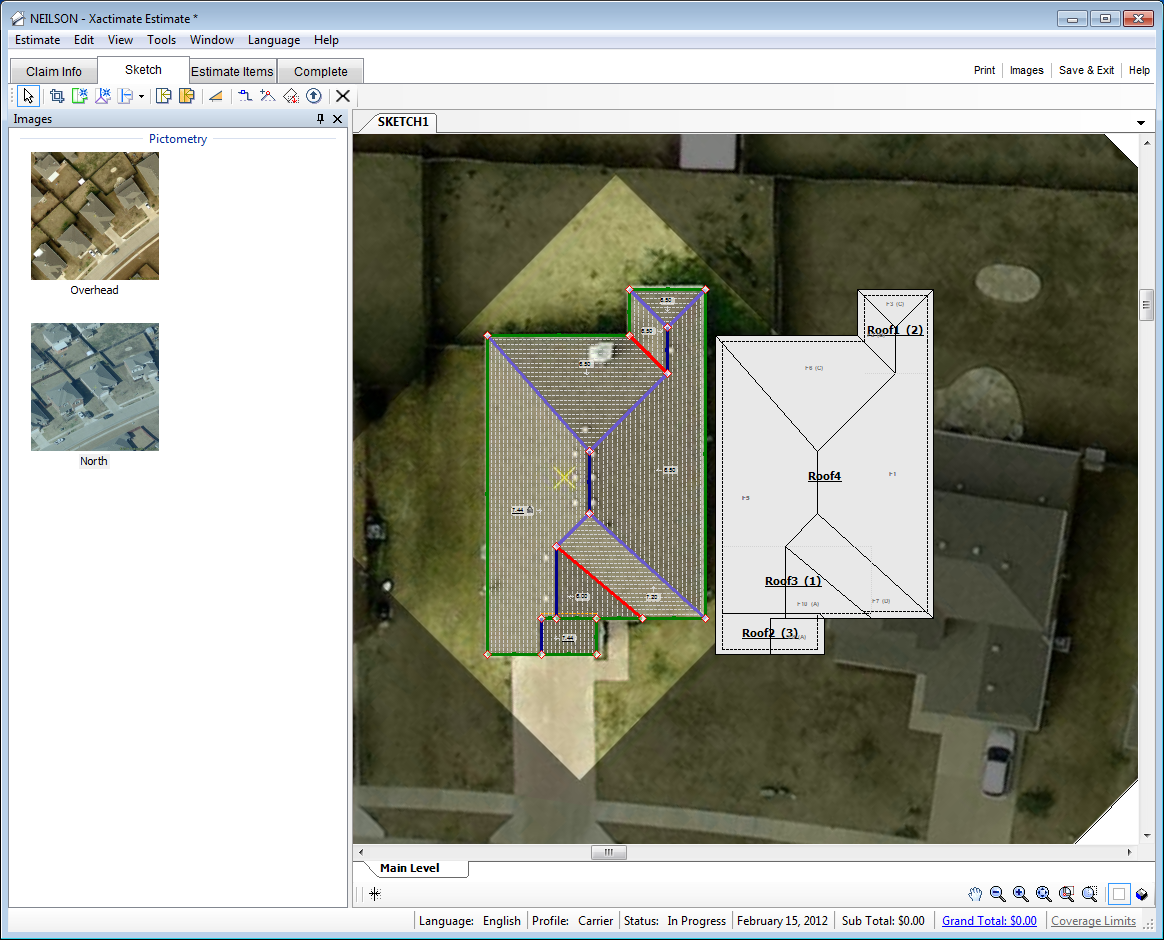Open the sketch tab list dropdown arrow
Image resolution: width=1164 pixels, height=940 pixels.
tap(1141, 123)
